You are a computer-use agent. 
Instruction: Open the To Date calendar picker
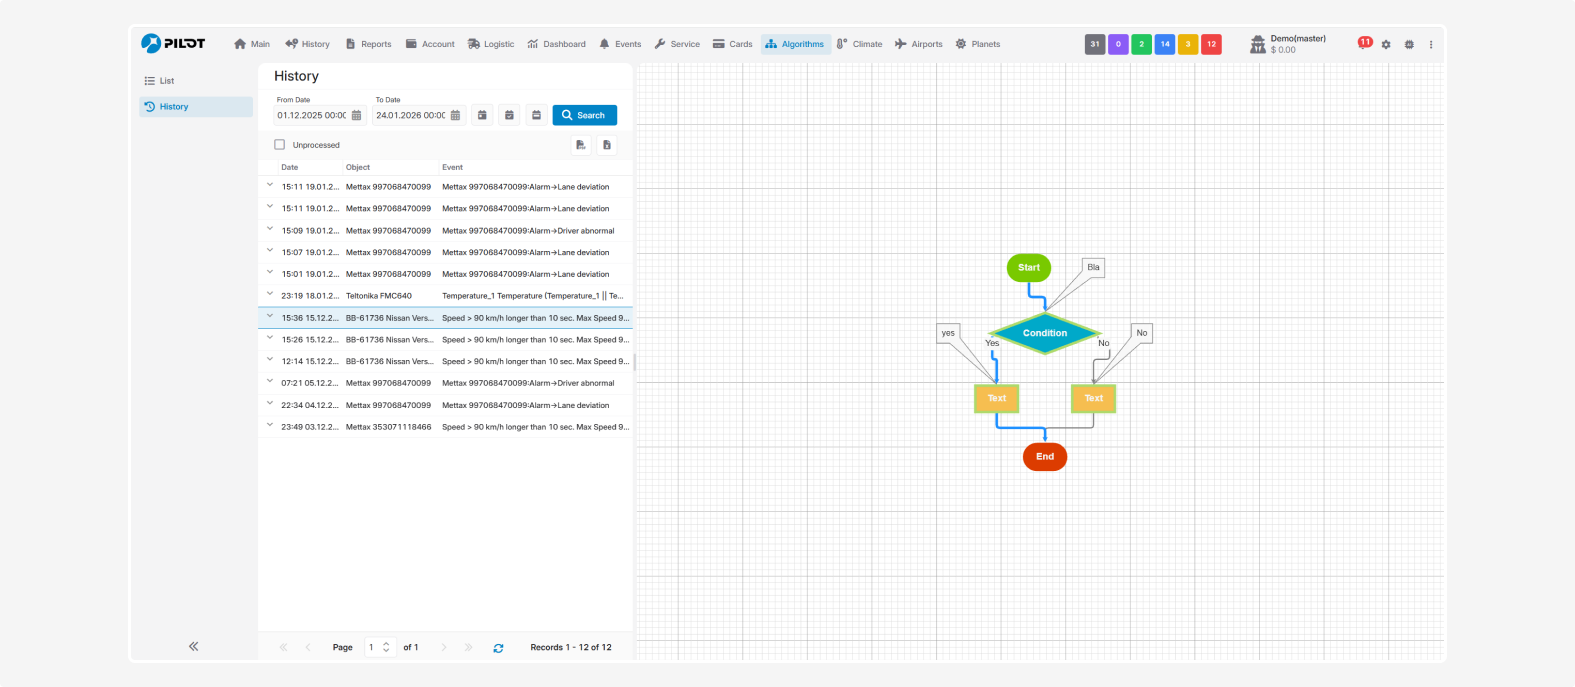[x=455, y=116]
